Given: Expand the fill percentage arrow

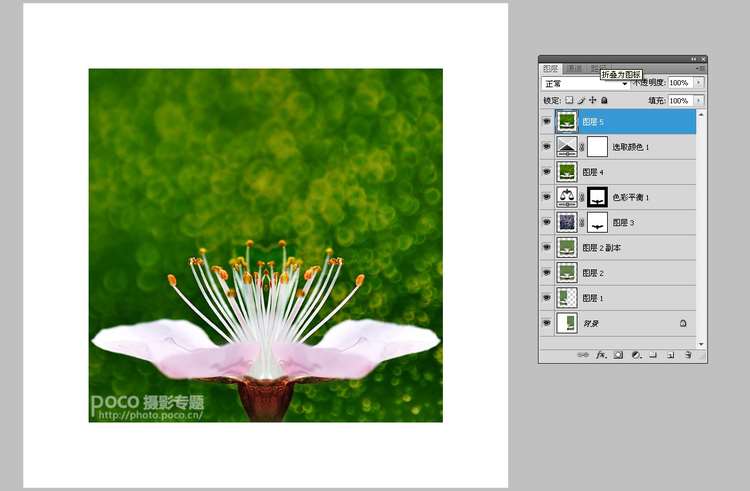Looking at the screenshot, I should pos(698,101).
